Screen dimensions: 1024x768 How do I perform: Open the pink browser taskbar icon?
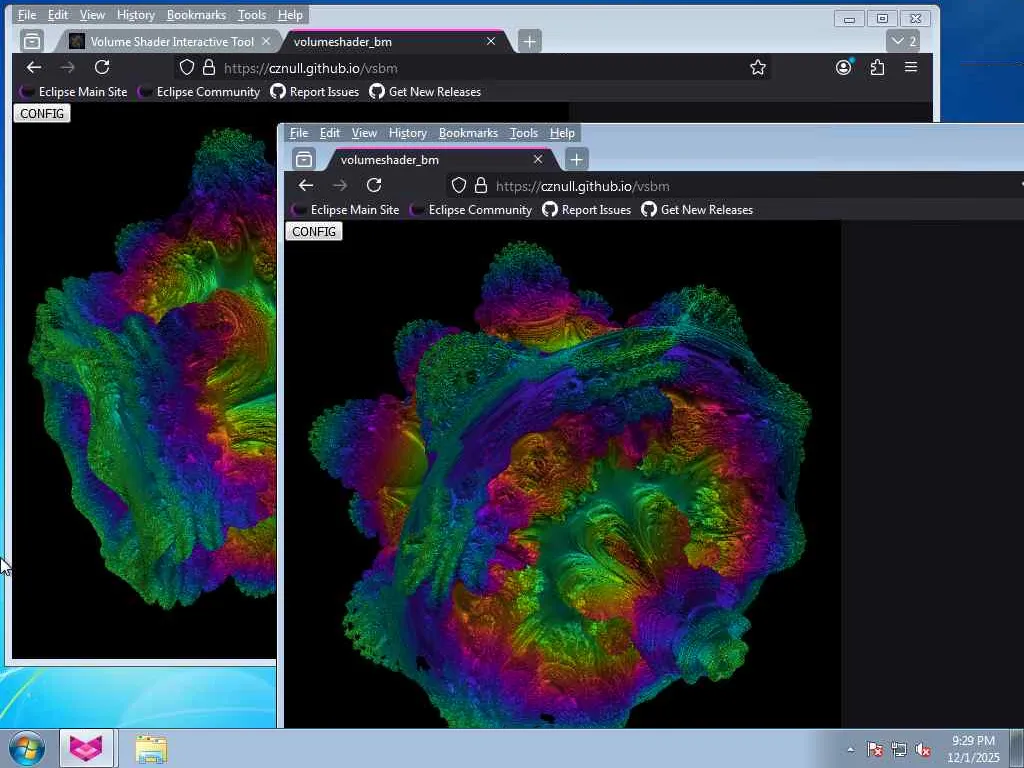point(86,748)
